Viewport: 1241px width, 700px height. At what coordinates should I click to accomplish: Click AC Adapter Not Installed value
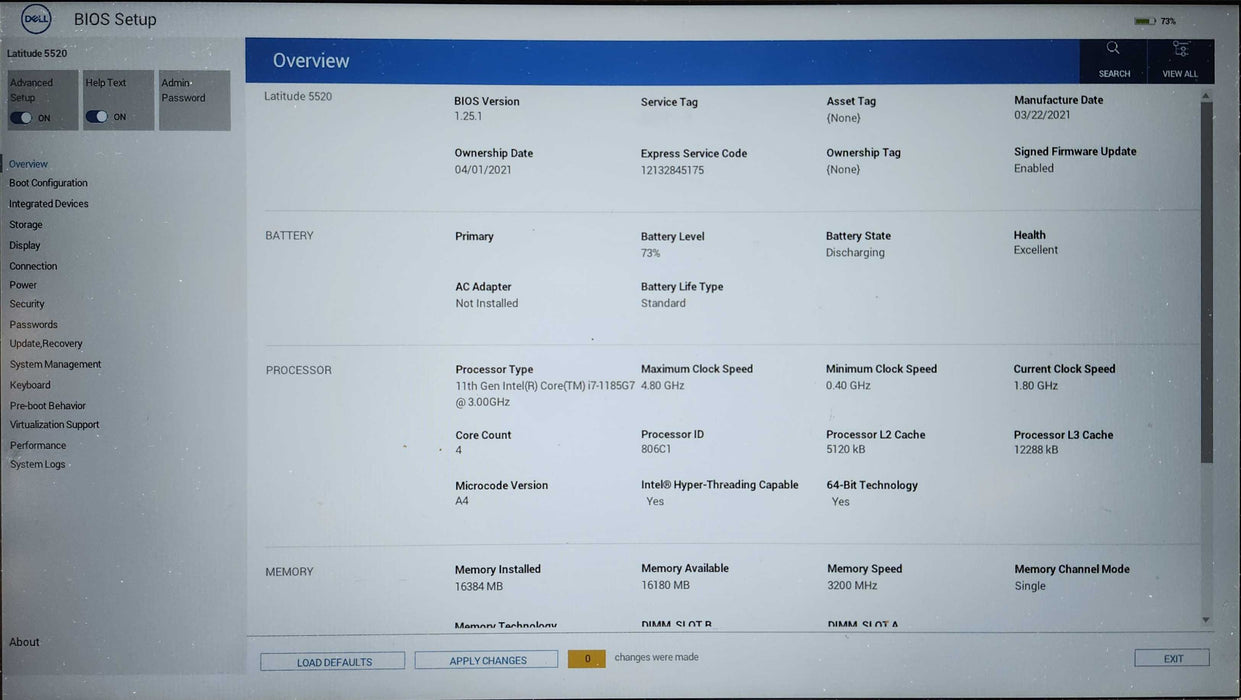pos(487,303)
